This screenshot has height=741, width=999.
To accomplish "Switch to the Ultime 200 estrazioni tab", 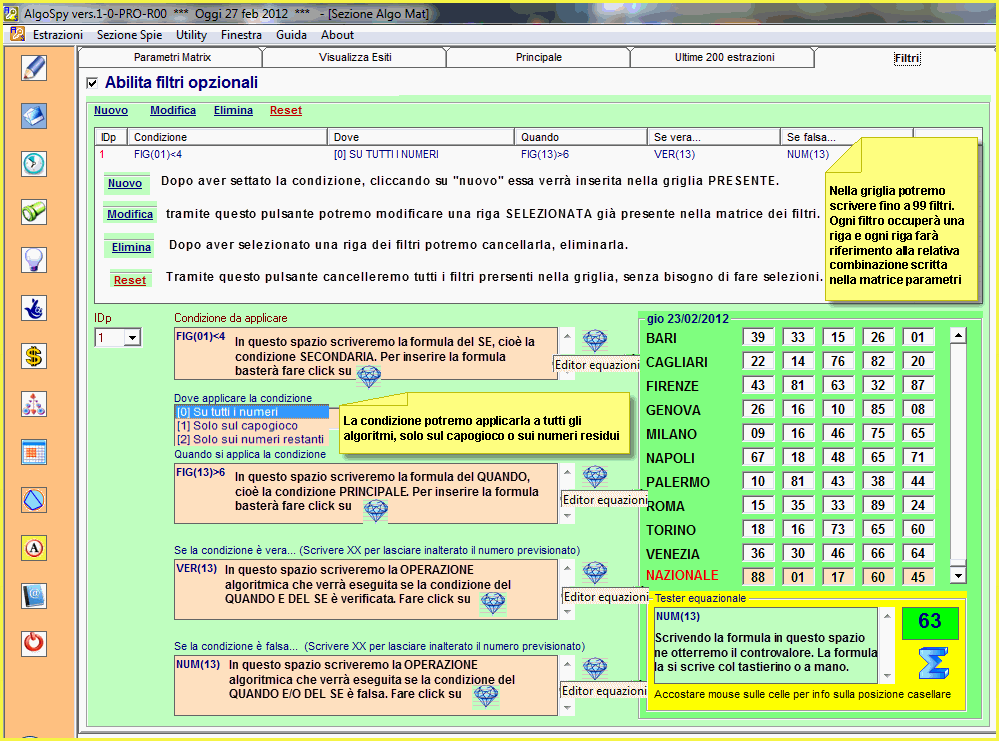I will pyautogui.click(x=724, y=58).
